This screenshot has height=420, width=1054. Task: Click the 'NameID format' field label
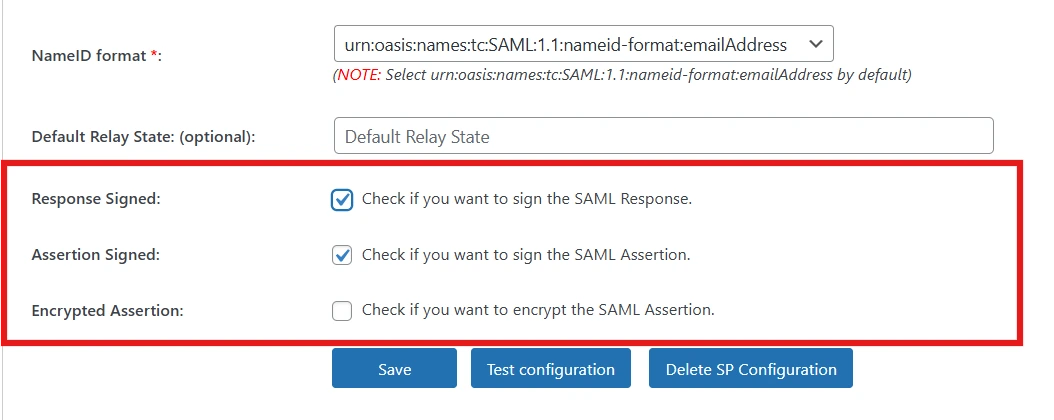[x=89, y=56]
